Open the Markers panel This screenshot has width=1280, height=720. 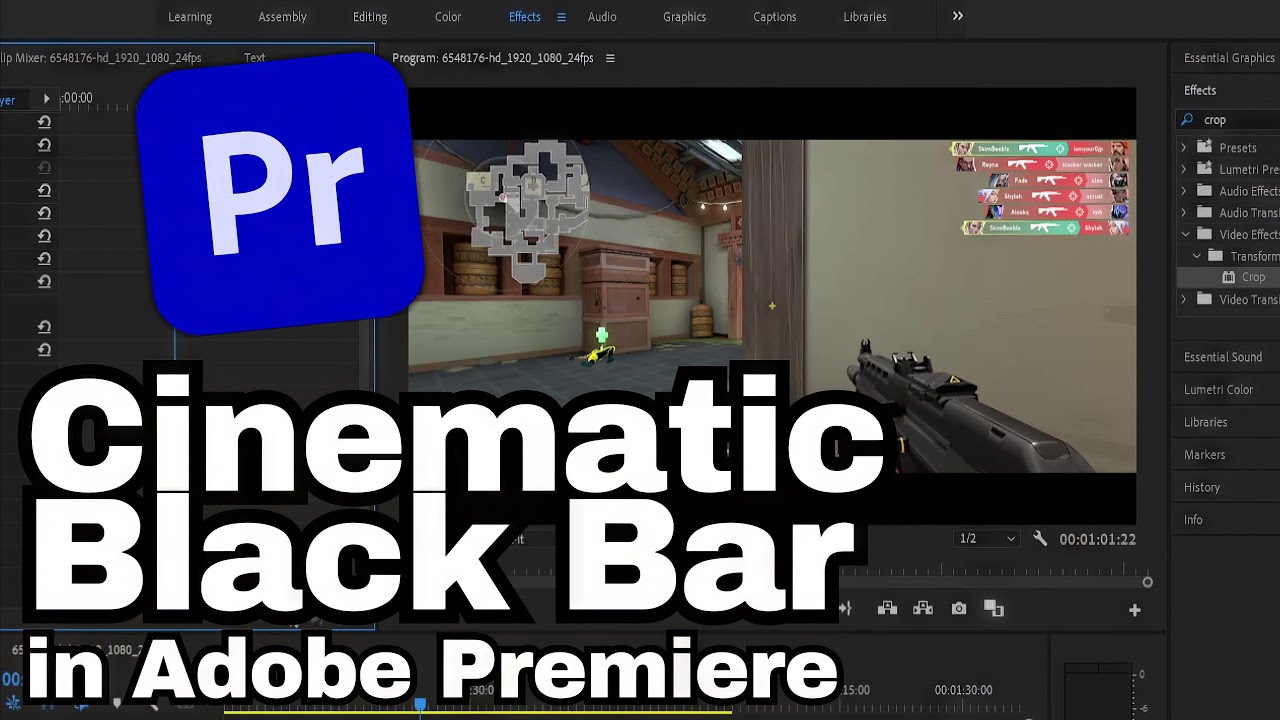1204,454
